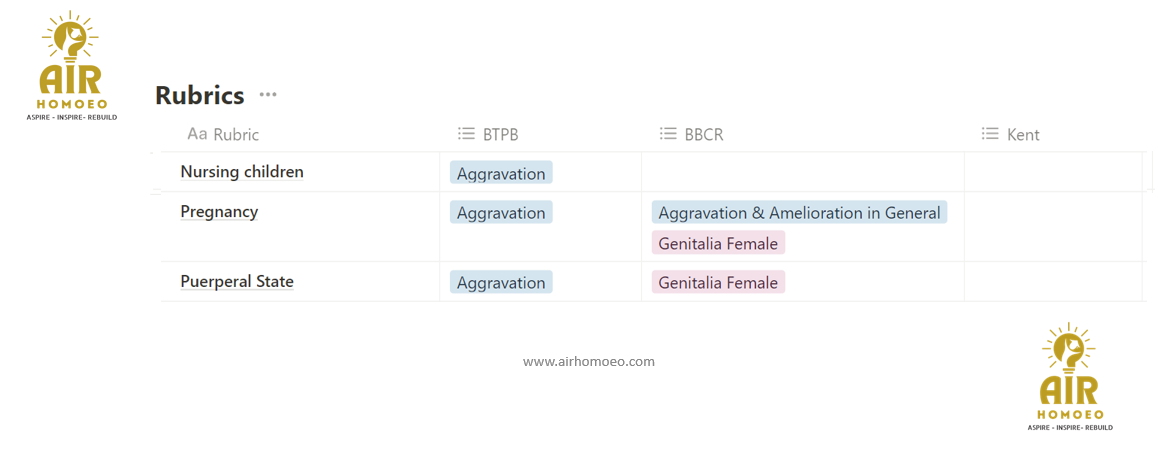
Task: Open the Kent column header menu
Action: tap(1023, 134)
